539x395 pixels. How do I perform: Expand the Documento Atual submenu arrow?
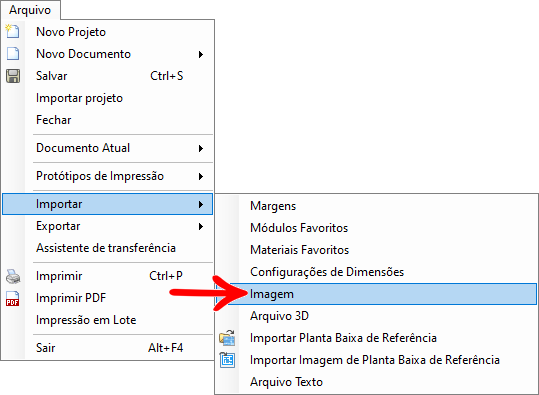(201, 149)
